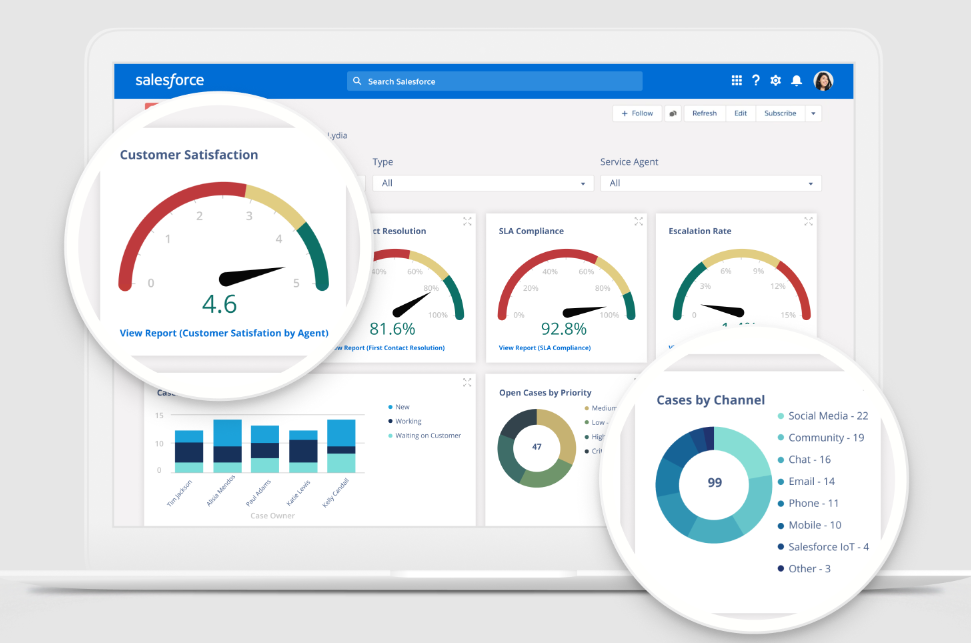Click the Subscribe button
The image size is (971, 643).
click(x=780, y=114)
